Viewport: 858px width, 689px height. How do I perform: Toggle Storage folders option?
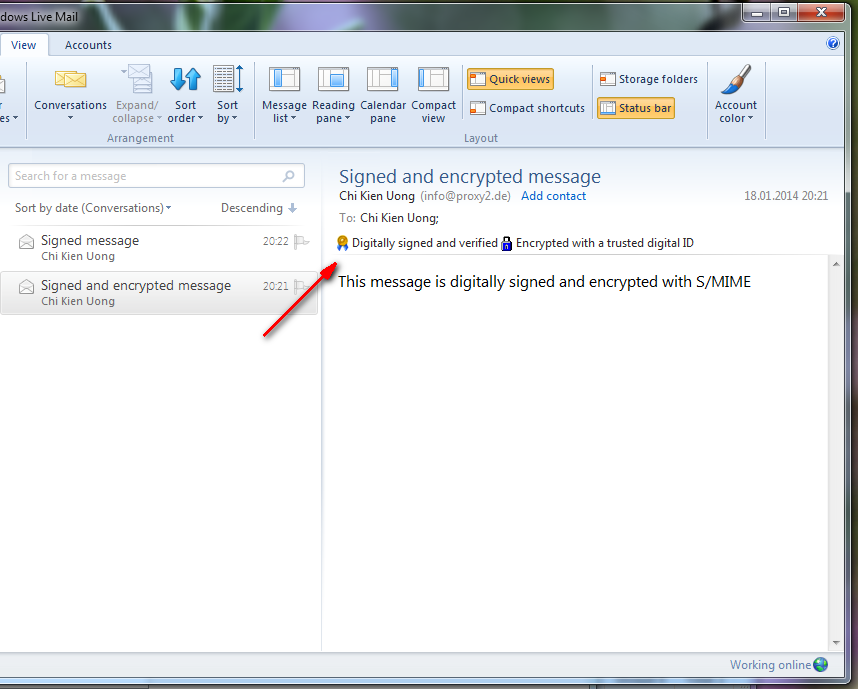click(x=649, y=79)
